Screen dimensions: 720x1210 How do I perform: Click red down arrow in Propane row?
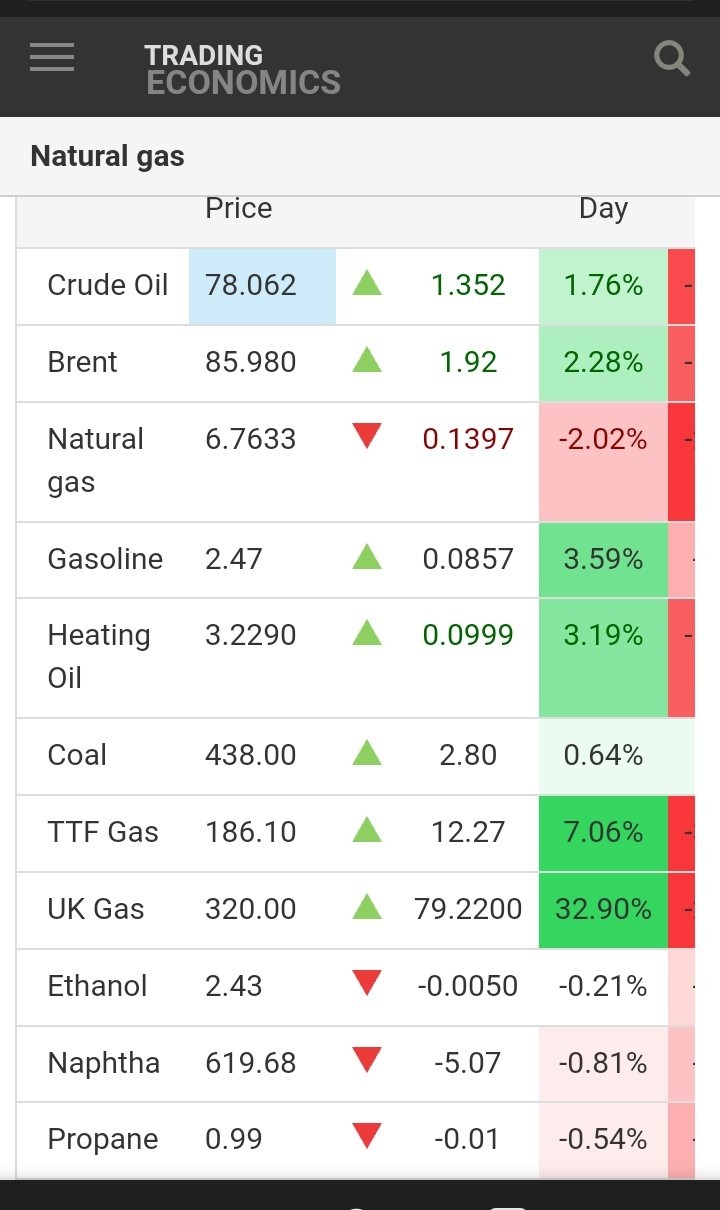click(367, 1136)
